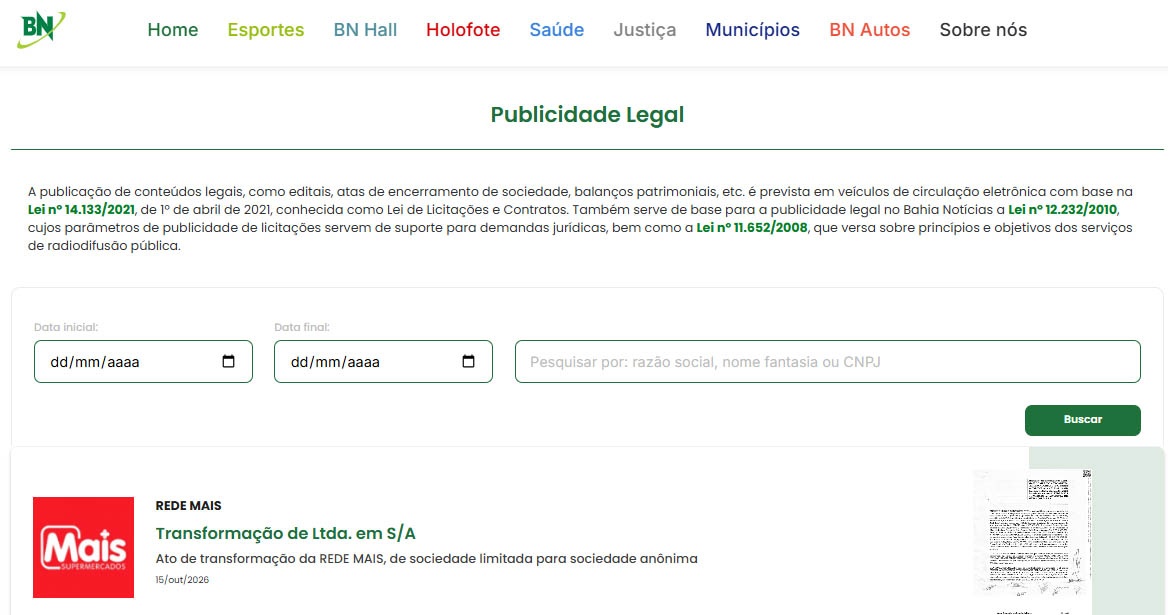The width and height of the screenshot is (1171, 615).
Task: Click the Publicidade Legal heading
Action: (587, 114)
